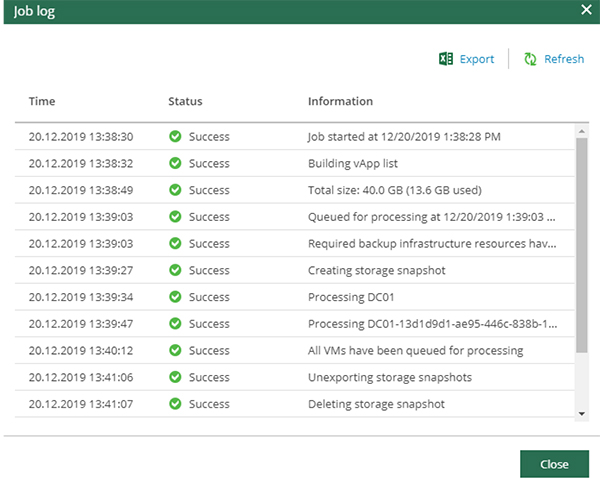Click the Export link text

[x=476, y=59]
